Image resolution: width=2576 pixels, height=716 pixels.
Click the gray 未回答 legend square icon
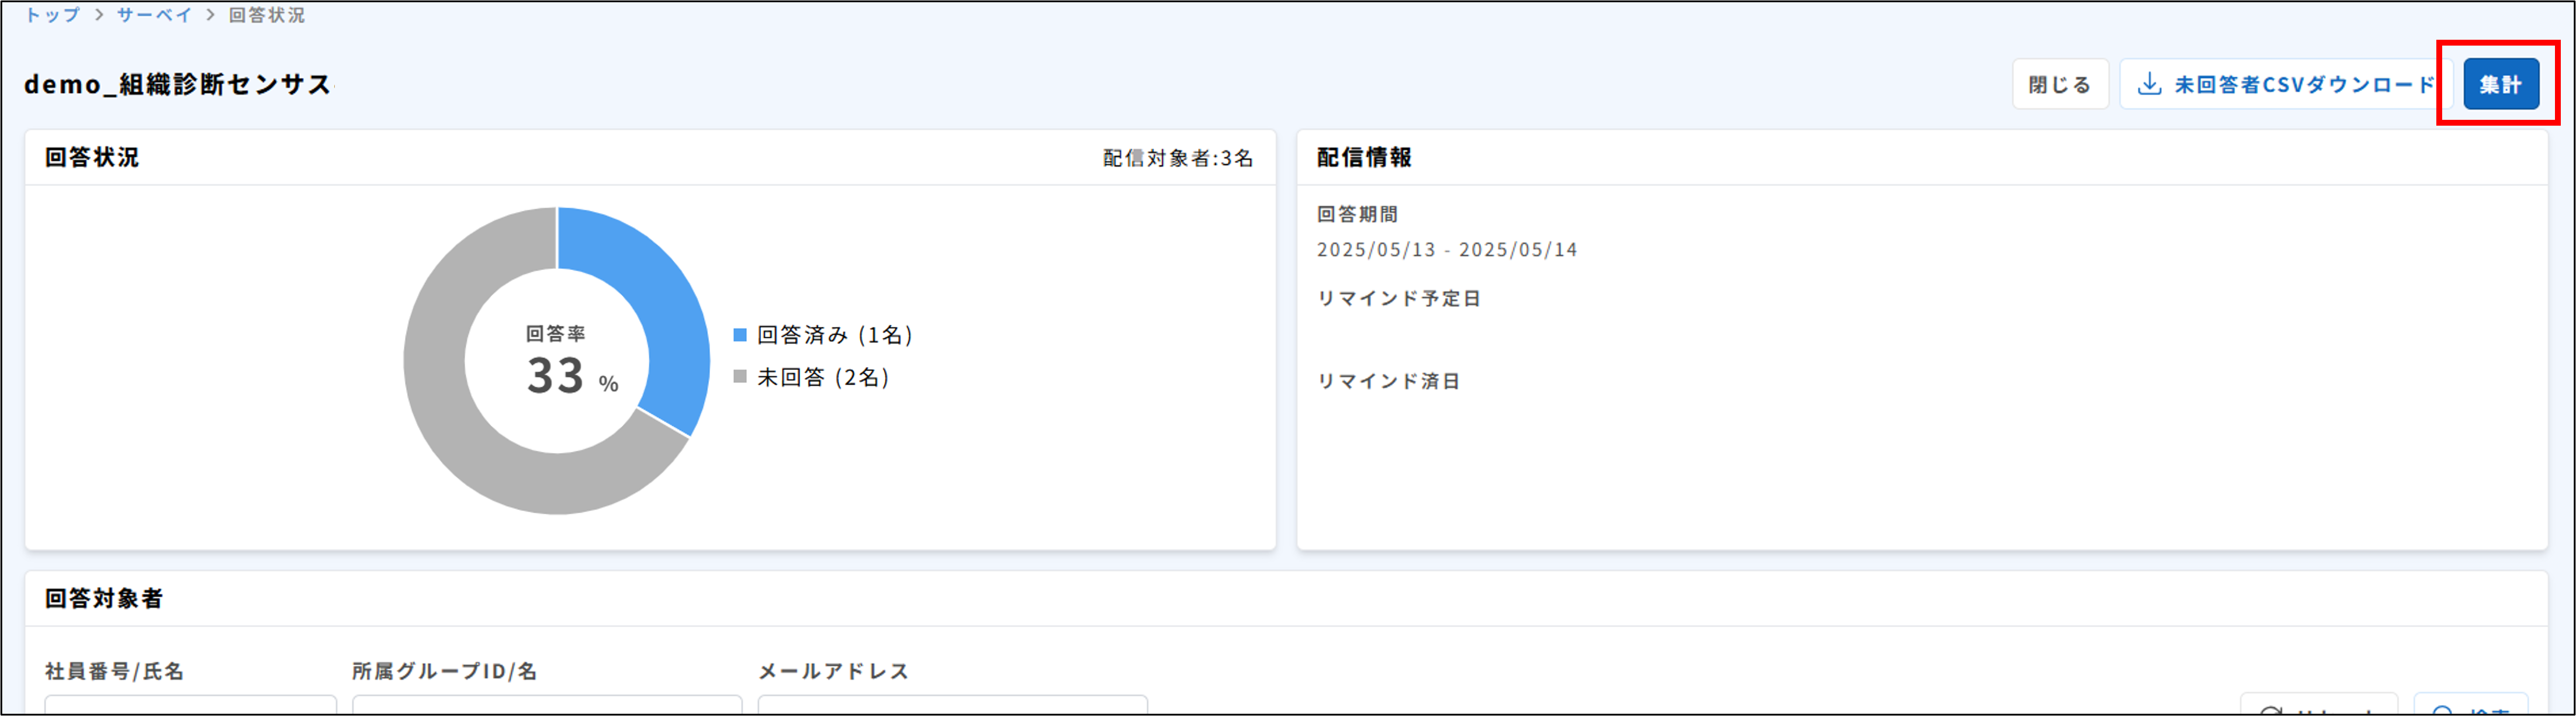(x=741, y=378)
